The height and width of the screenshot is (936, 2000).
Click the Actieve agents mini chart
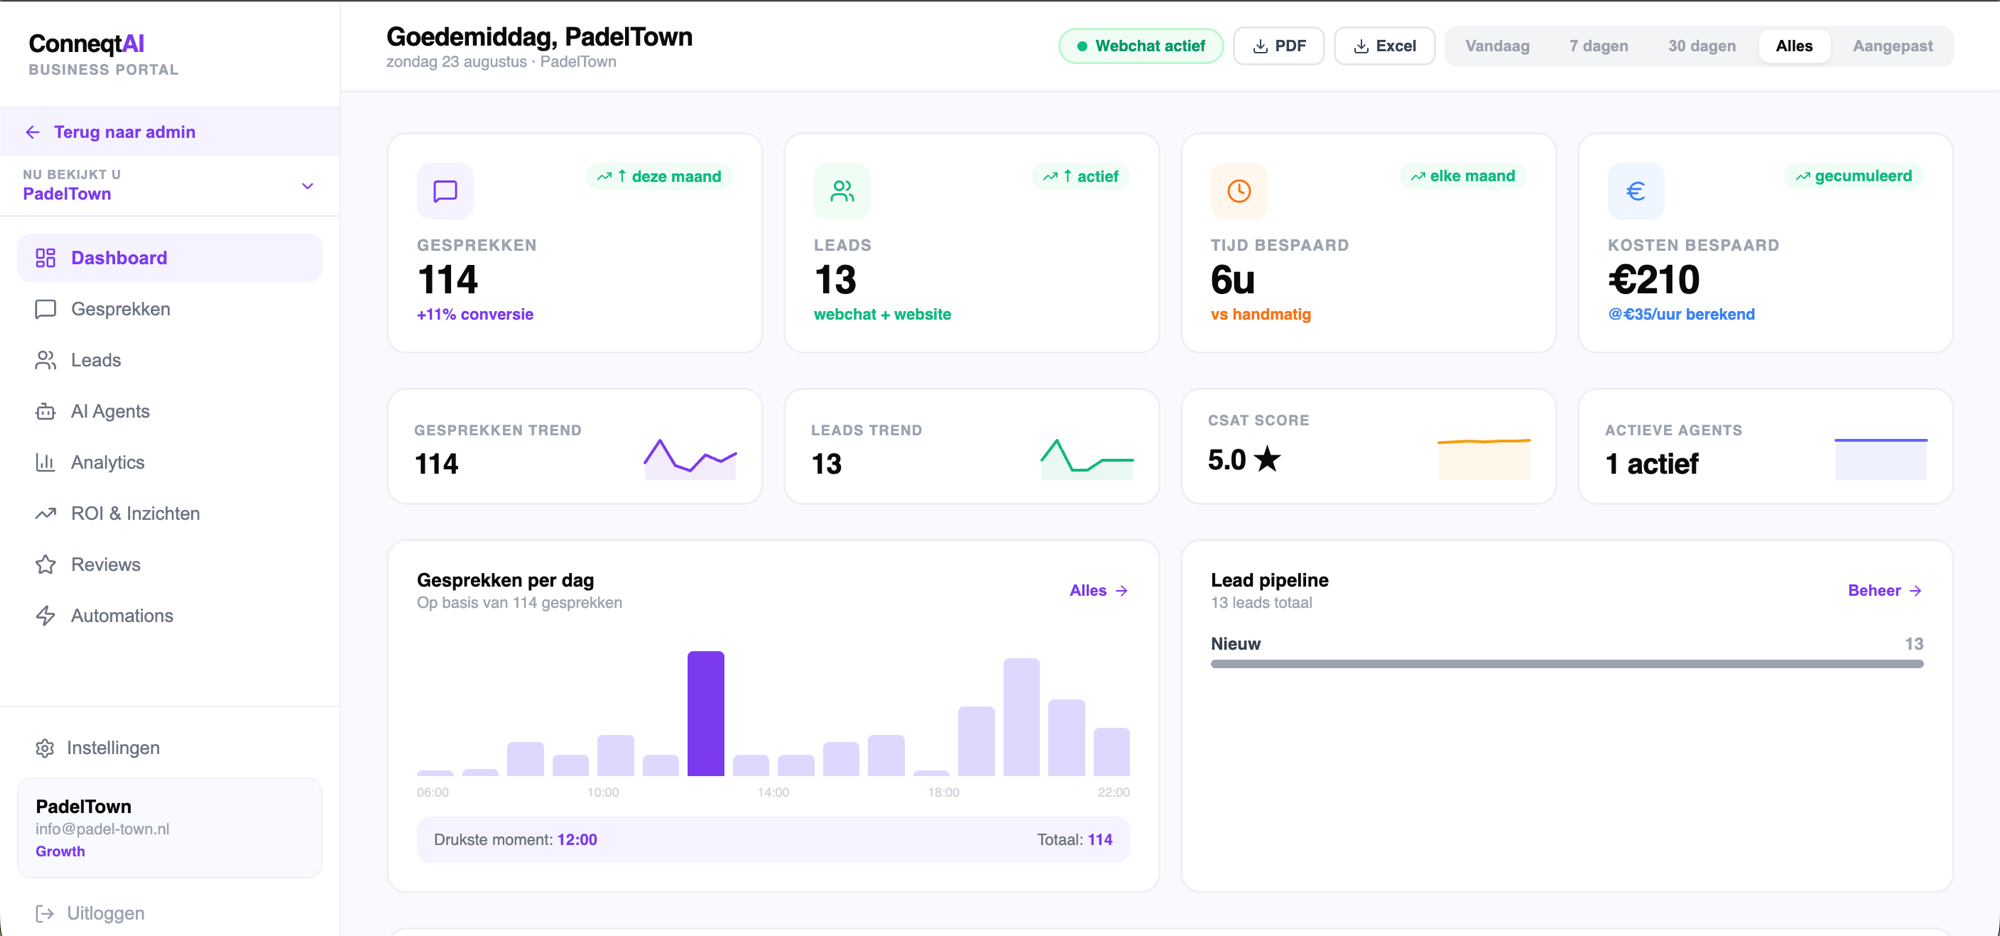[1881, 457]
